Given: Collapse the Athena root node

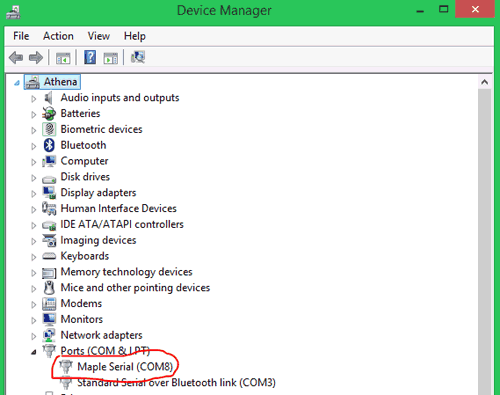Looking at the screenshot, I should 17,83.
